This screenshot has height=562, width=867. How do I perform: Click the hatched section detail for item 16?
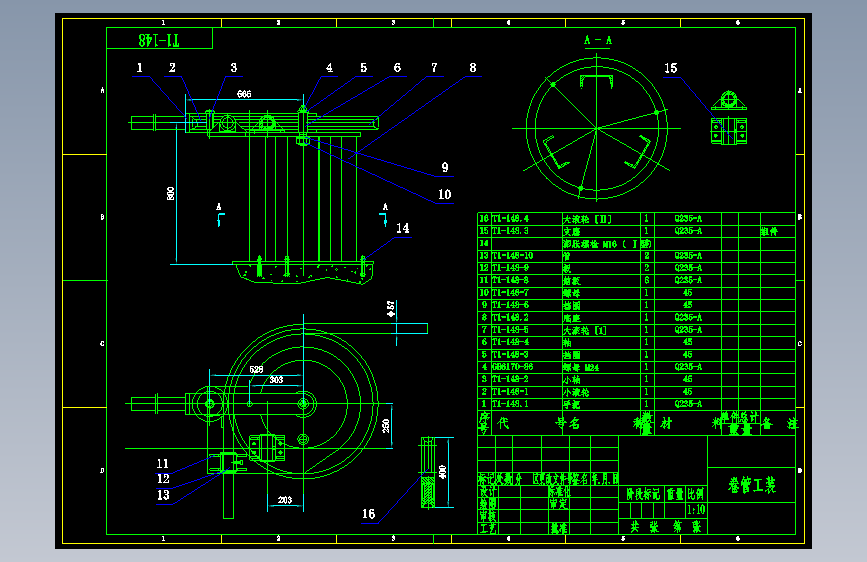click(427, 472)
